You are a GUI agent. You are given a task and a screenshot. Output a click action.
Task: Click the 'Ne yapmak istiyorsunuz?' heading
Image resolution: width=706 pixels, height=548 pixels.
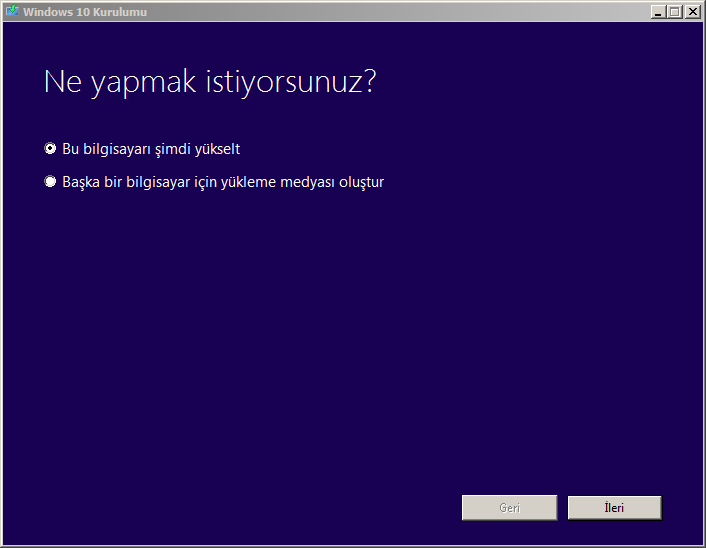pos(210,82)
